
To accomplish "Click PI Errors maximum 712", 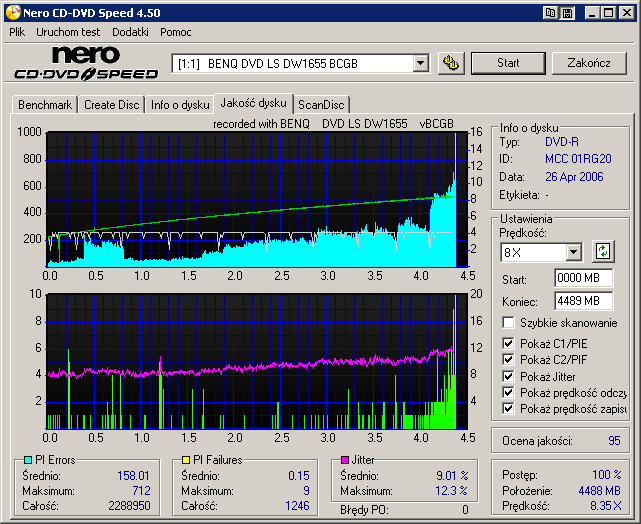I will pyautogui.click(x=141, y=491).
